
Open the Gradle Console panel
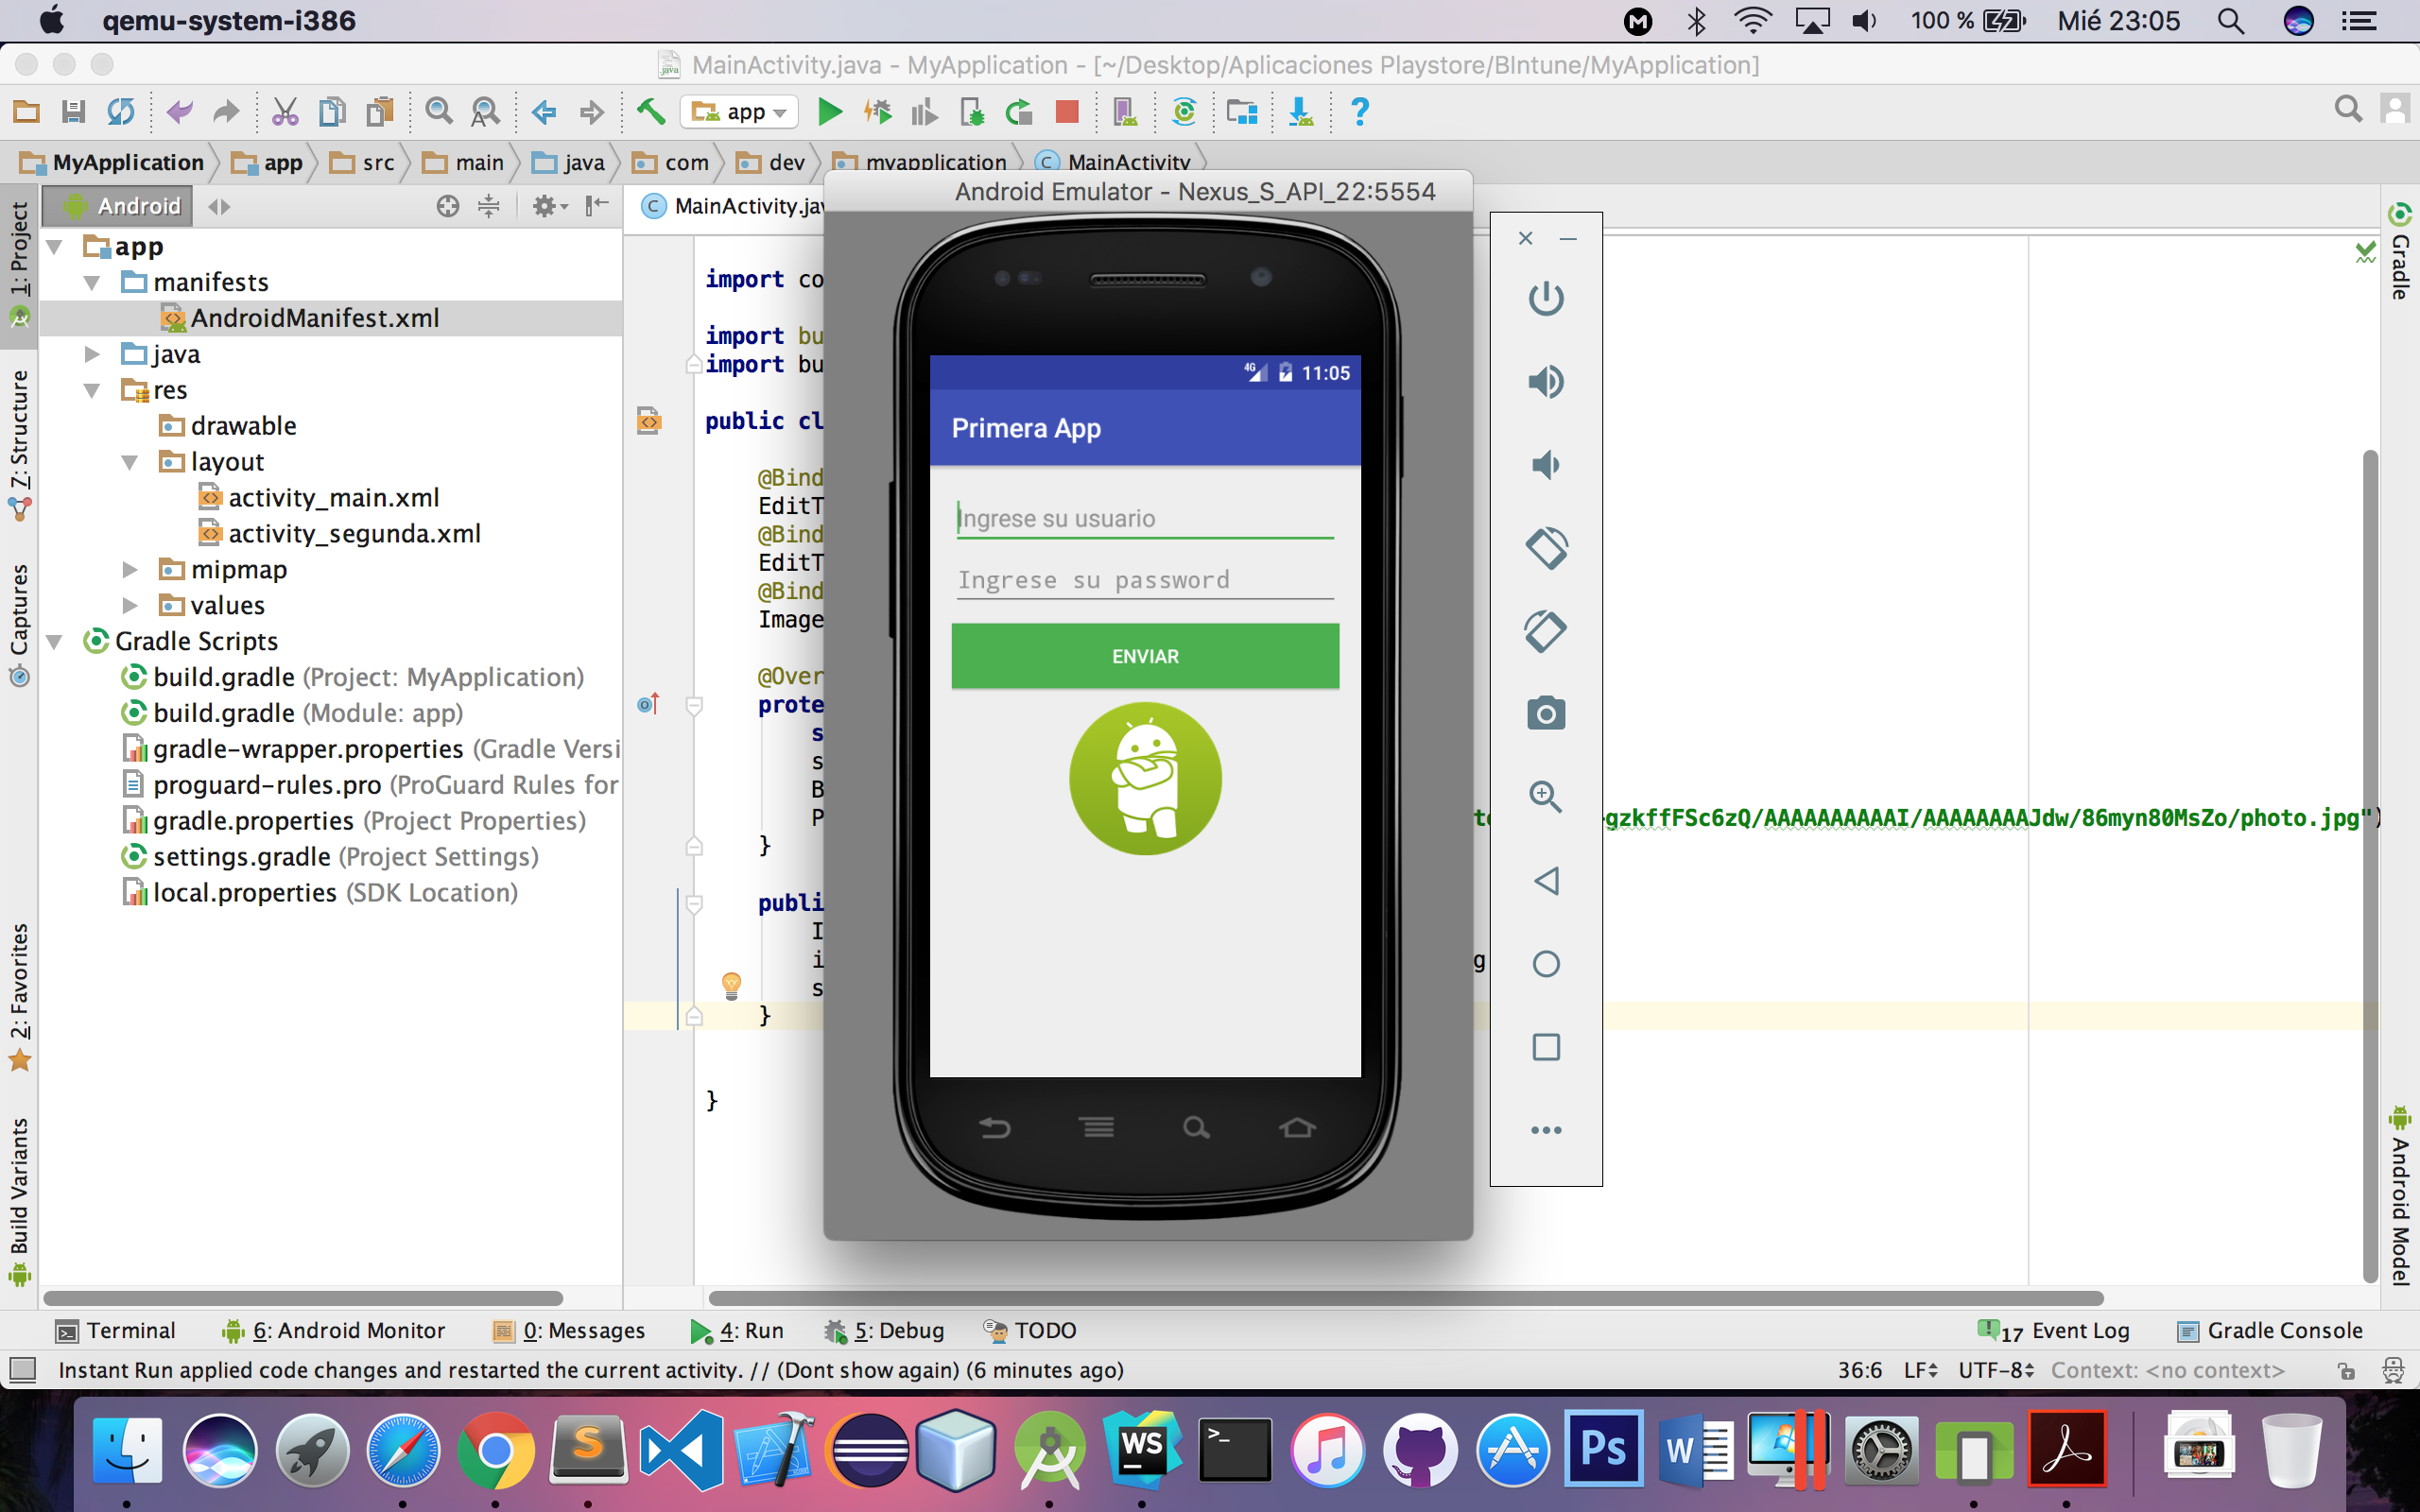[2270, 1331]
